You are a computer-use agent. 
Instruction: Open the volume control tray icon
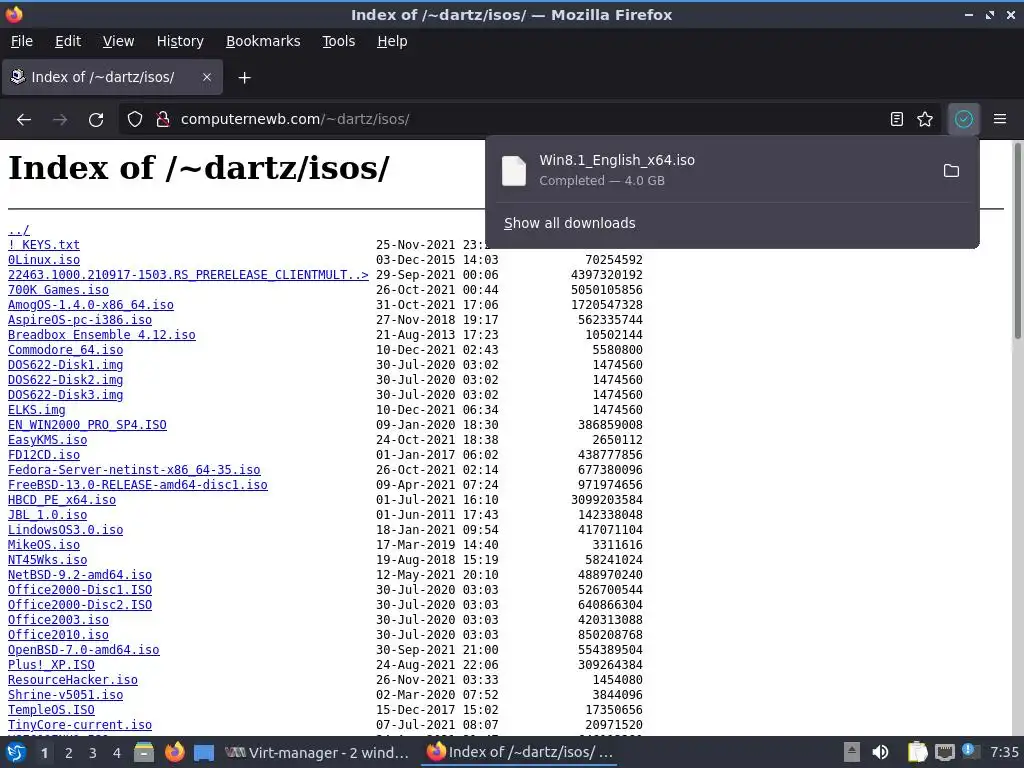880,752
